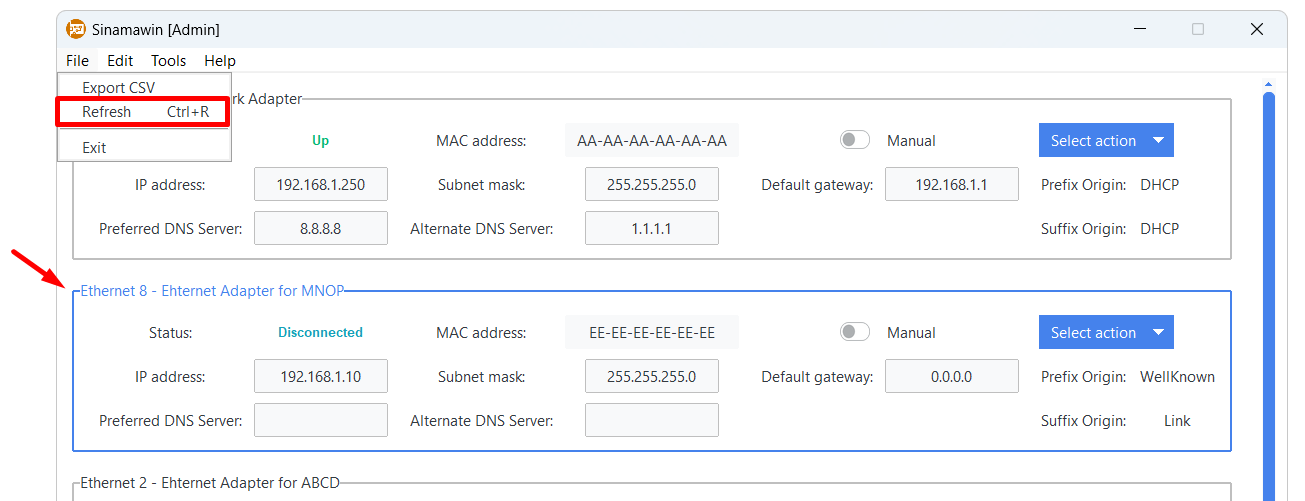Close the Sinamawin window
The width and height of the screenshot is (1305, 501).
click(x=1257, y=30)
